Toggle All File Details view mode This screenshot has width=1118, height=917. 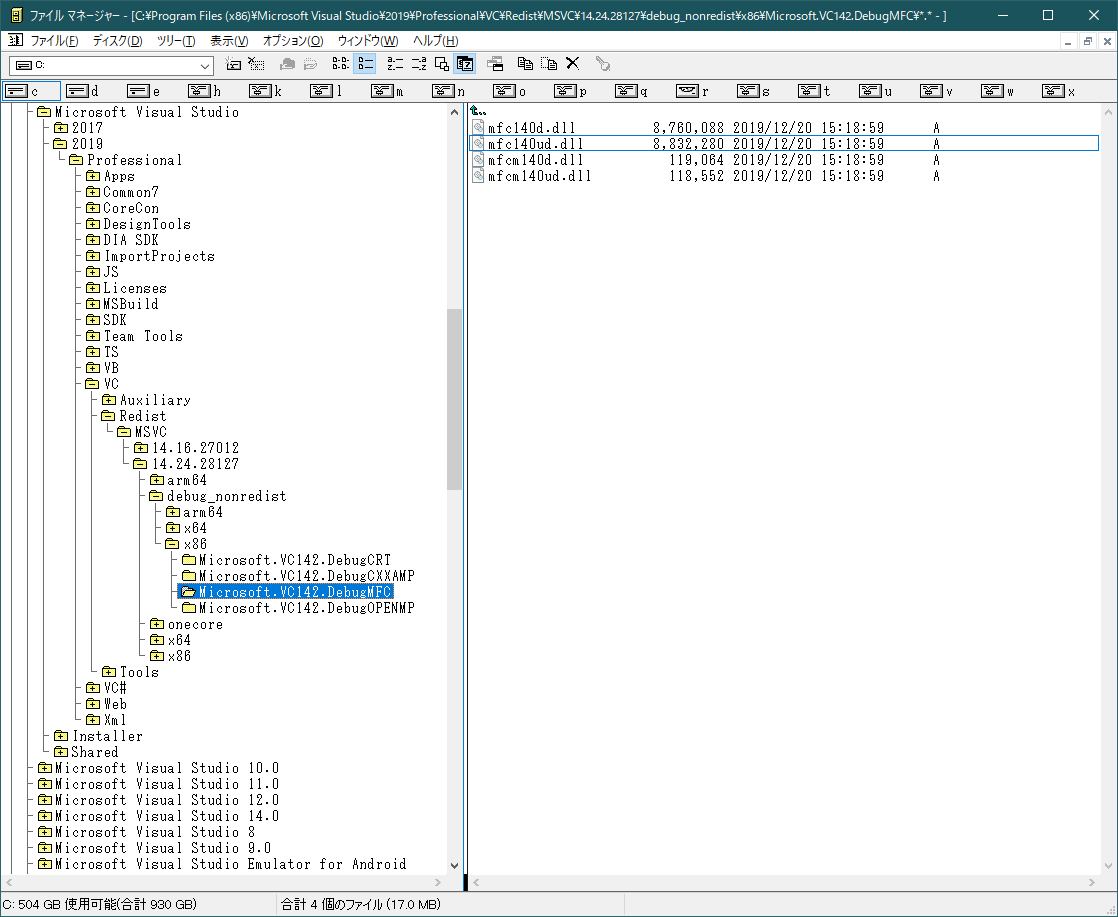coord(365,64)
